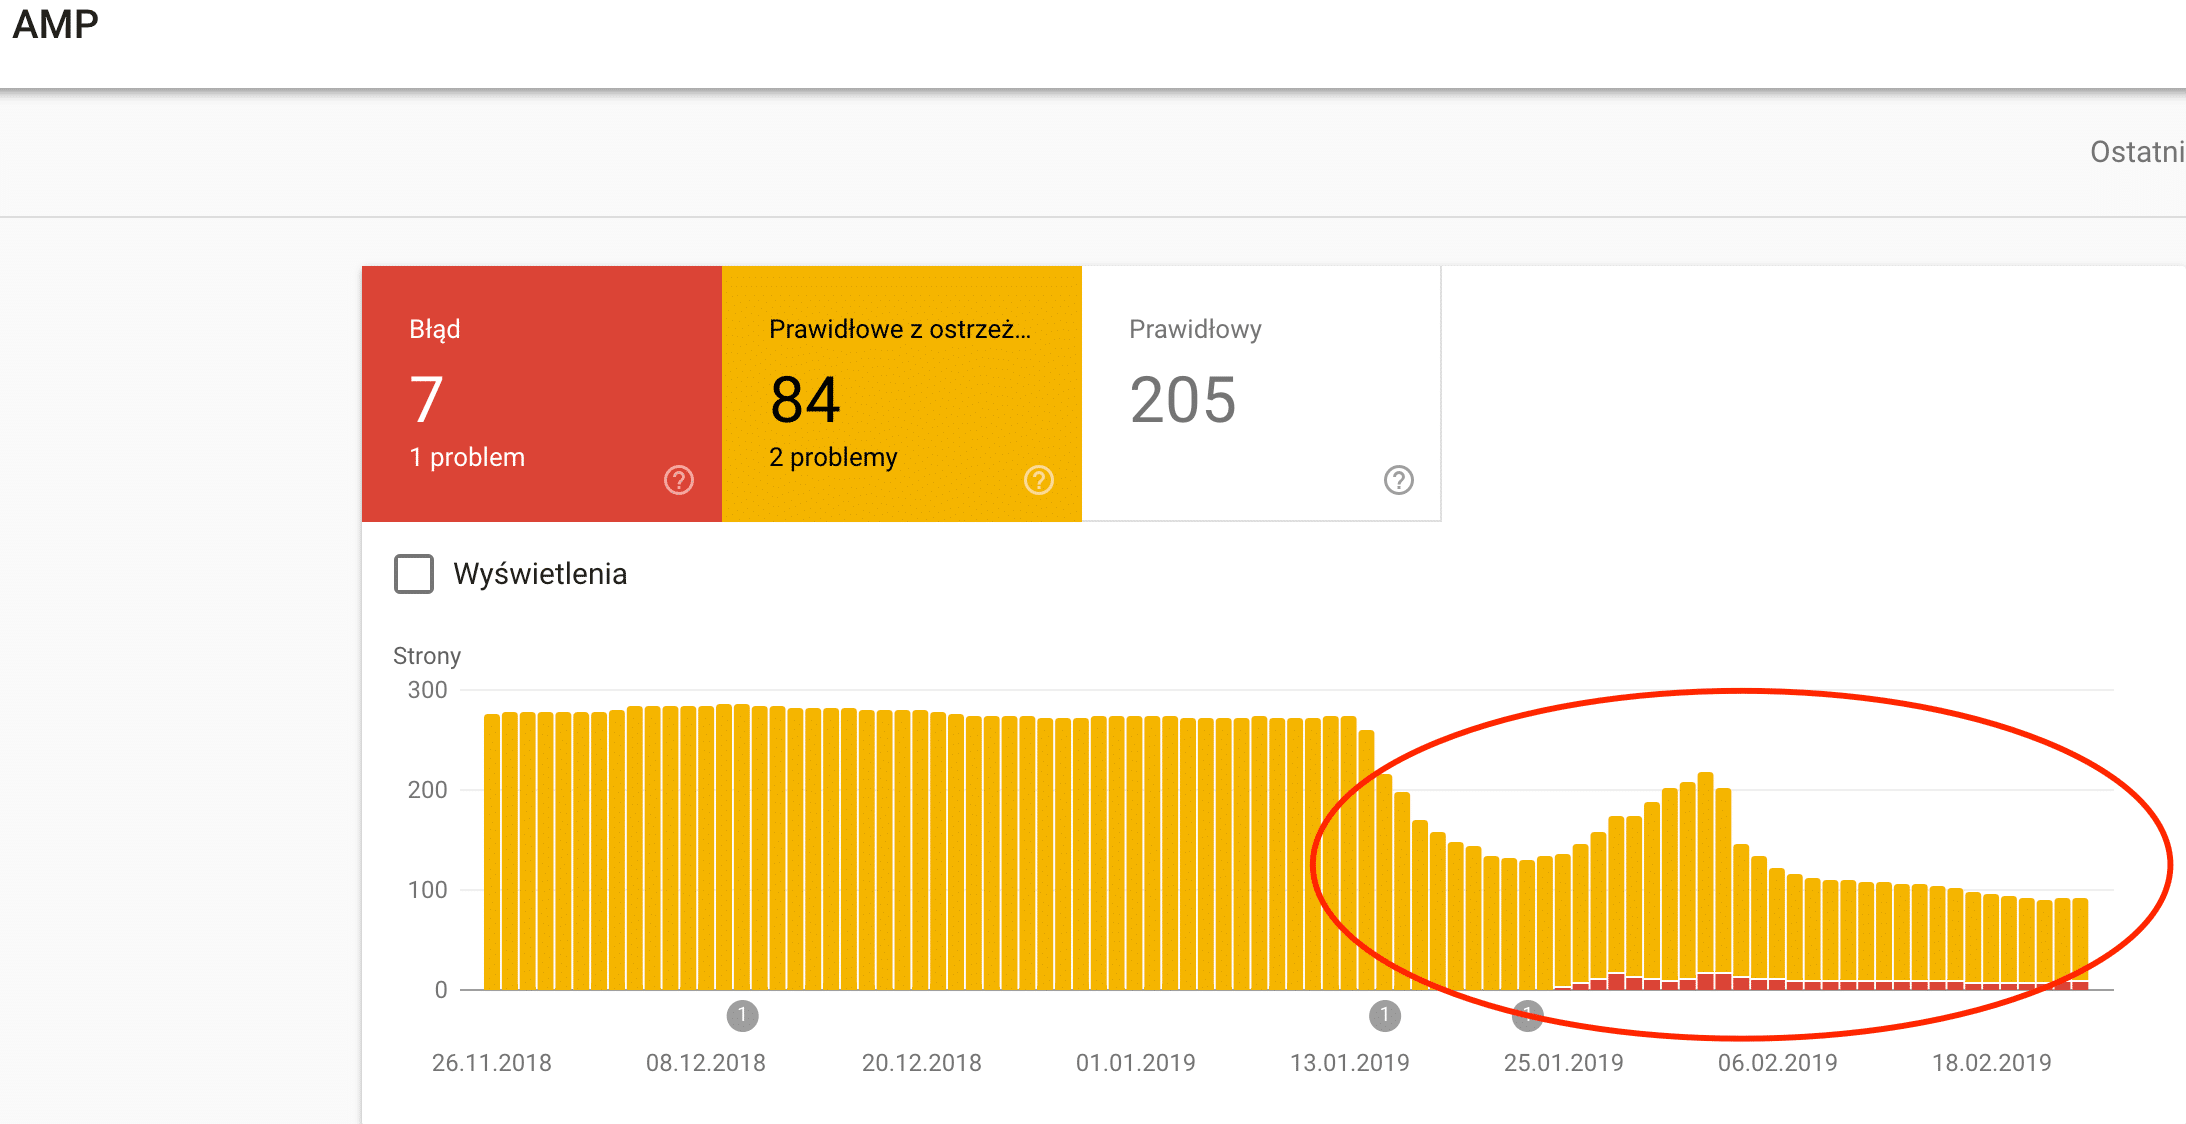Click the Ostatni text at top right
Viewport: 2186px width, 1124px height.
[2136, 152]
